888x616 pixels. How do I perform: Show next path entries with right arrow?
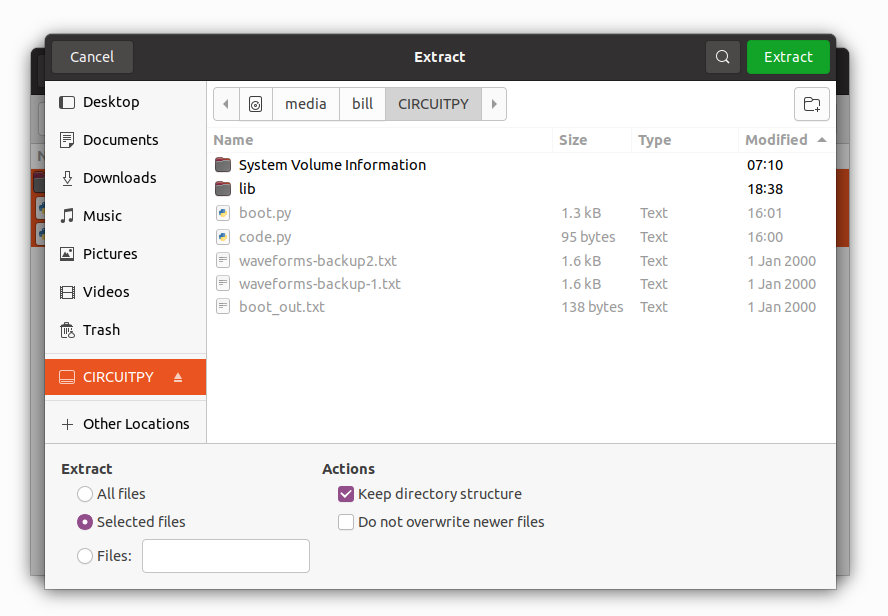(x=494, y=104)
